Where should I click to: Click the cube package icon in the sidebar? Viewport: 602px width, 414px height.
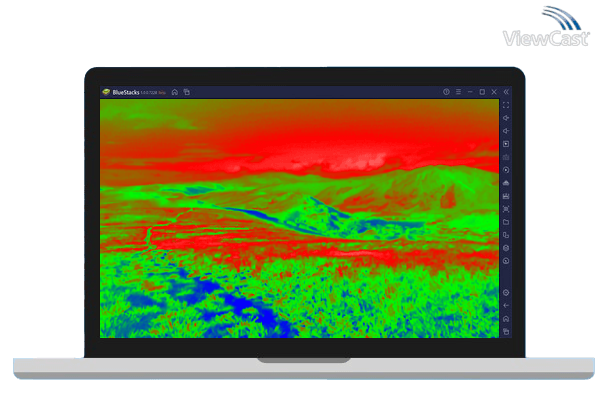click(506, 248)
